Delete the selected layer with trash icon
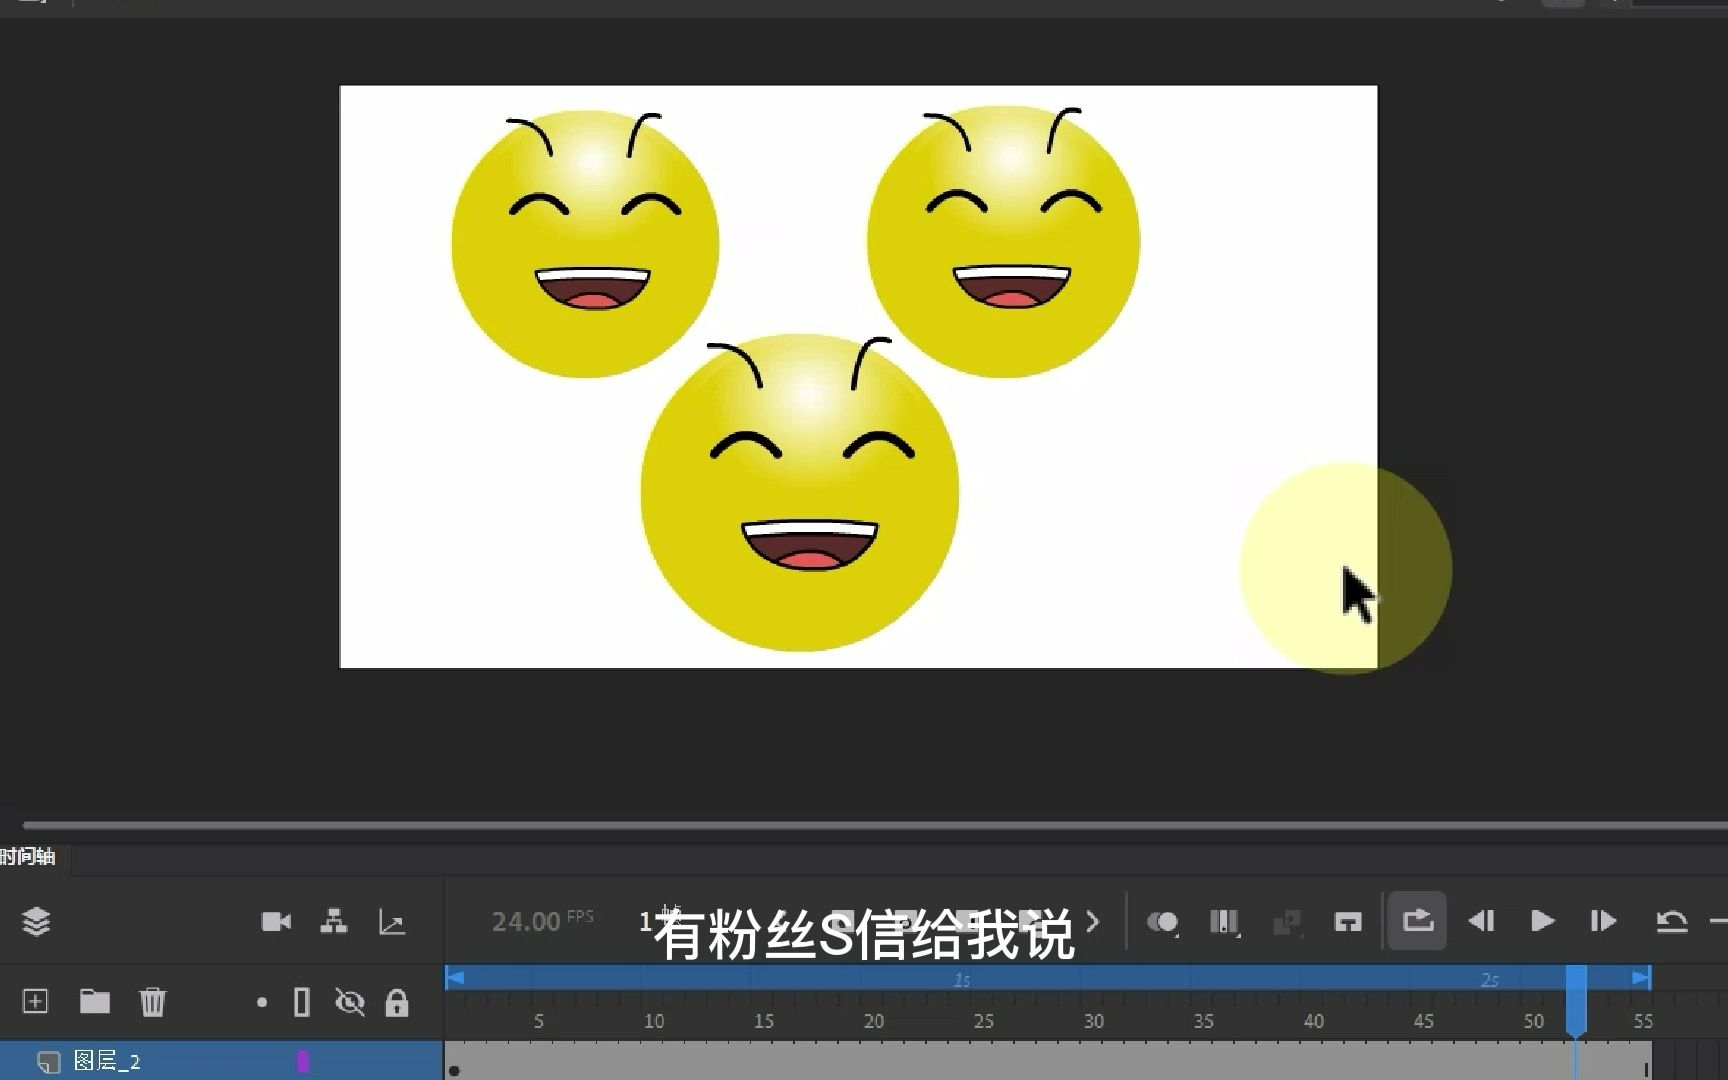1728x1080 pixels. coord(152,1001)
